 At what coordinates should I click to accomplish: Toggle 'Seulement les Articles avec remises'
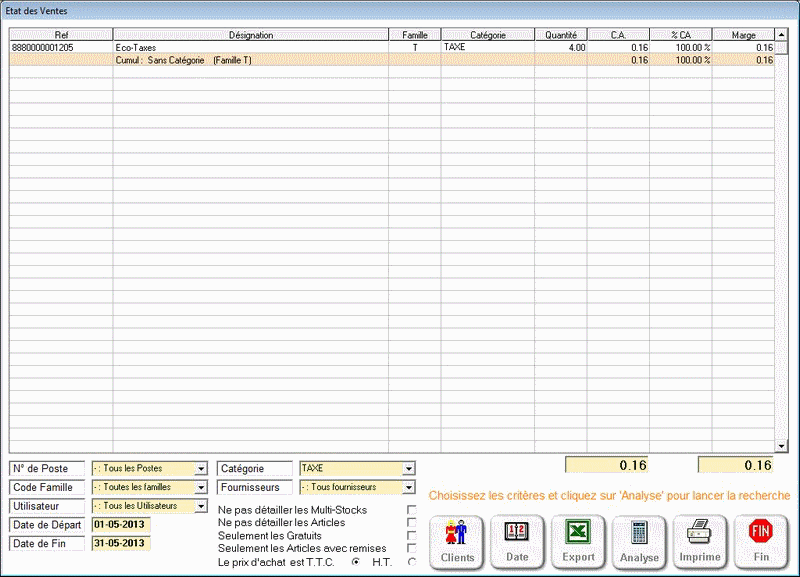pos(412,548)
